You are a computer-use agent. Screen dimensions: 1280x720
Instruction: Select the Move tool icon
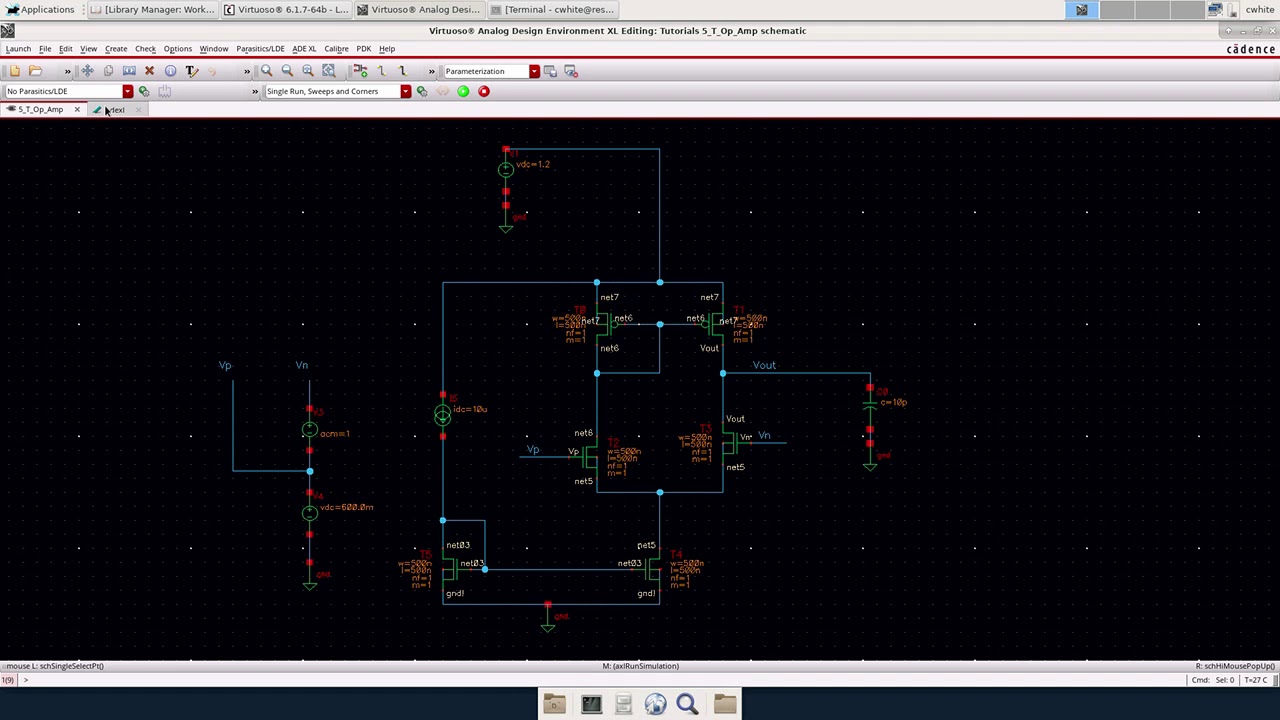click(87, 71)
